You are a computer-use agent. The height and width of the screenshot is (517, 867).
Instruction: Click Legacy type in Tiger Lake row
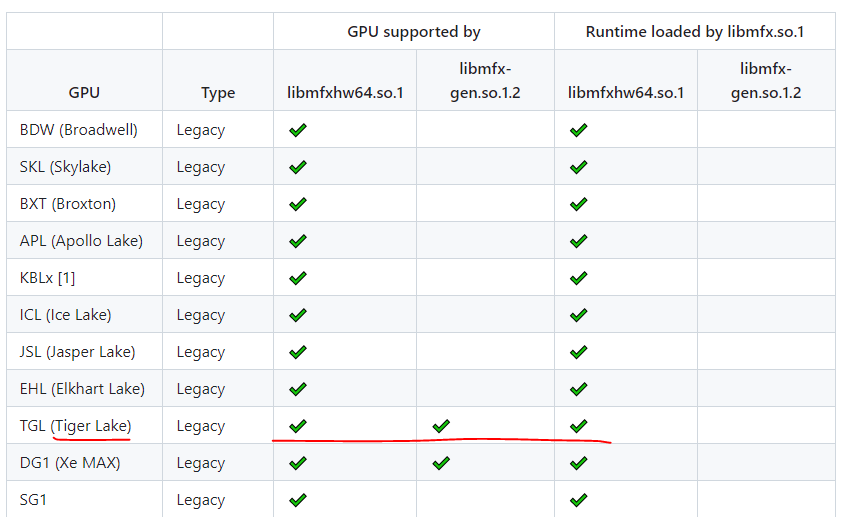[x=201, y=427]
